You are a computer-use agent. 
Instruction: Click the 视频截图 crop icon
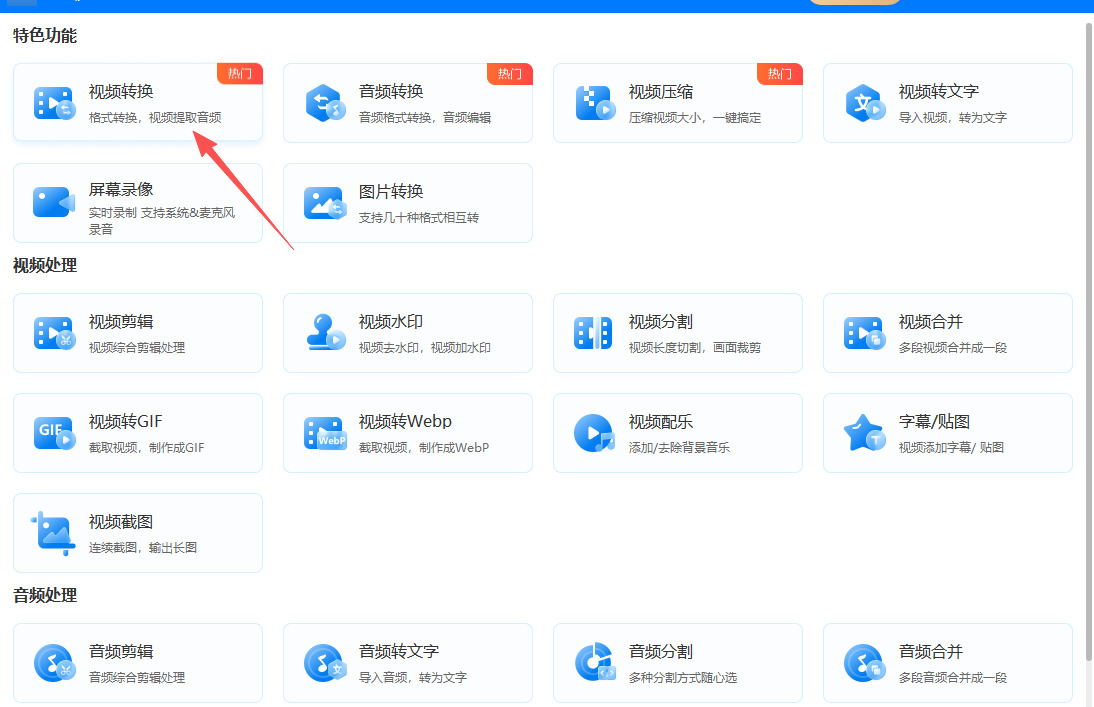tap(53, 533)
